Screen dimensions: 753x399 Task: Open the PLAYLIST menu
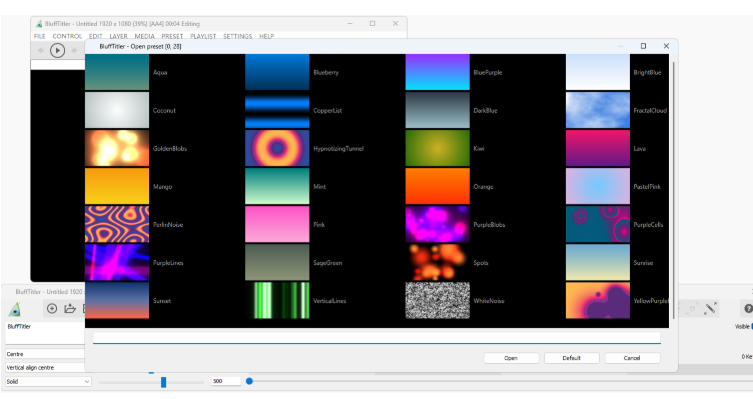coord(203,36)
